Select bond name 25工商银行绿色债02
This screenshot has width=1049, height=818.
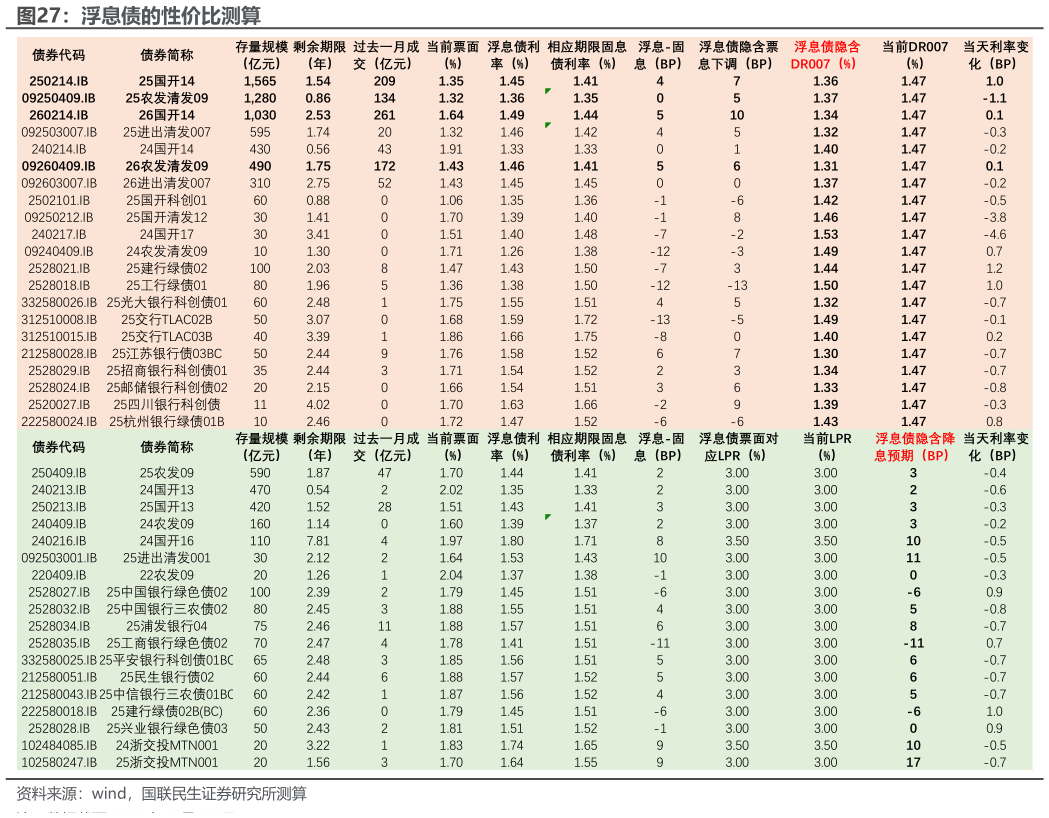(167, 644)
